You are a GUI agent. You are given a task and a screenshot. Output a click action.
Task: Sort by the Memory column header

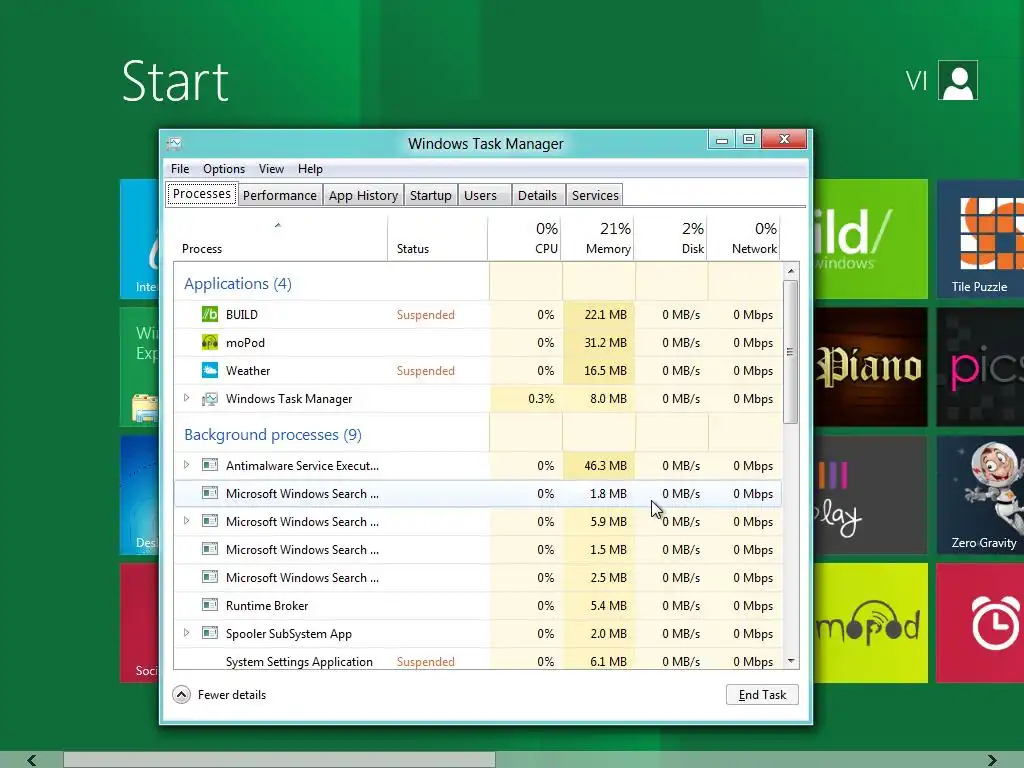(x=598, y=238)
